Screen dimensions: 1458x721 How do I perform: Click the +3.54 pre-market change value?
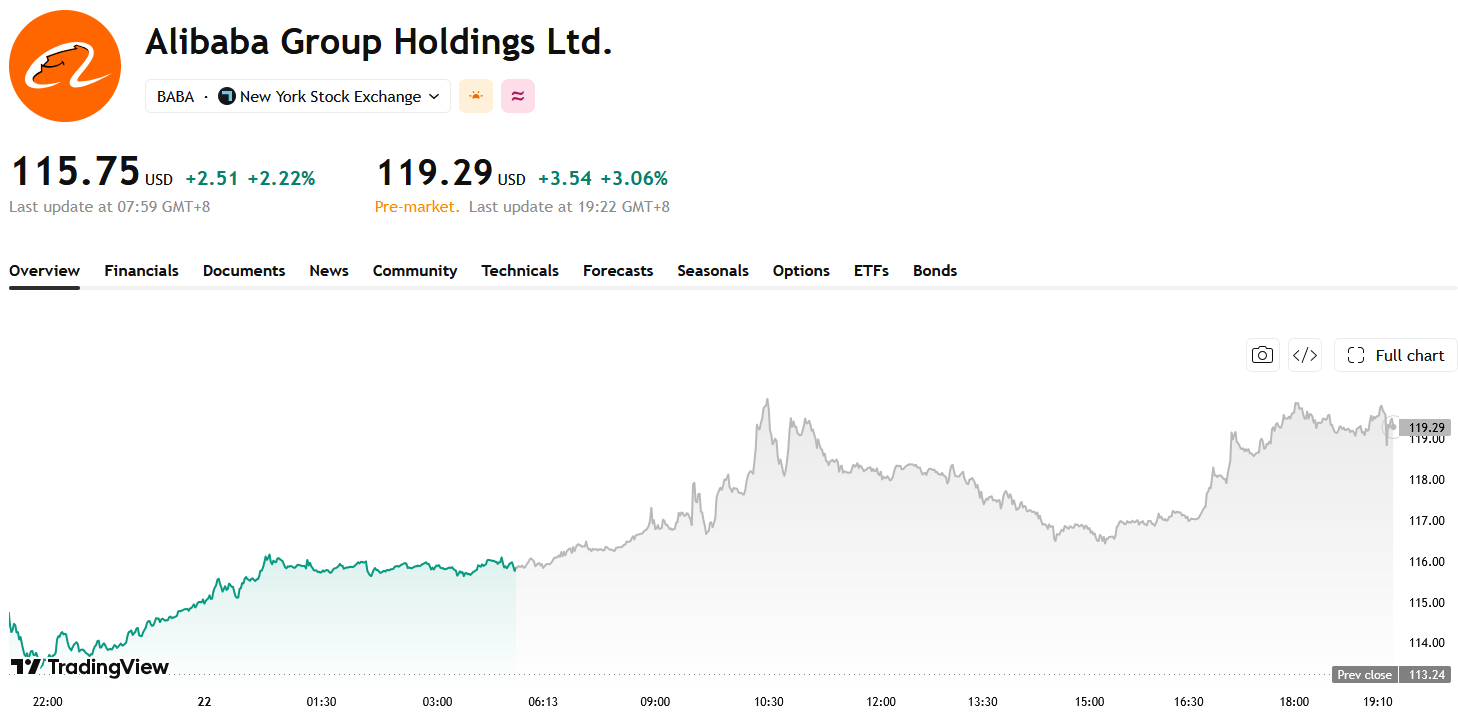pos(565,179)
